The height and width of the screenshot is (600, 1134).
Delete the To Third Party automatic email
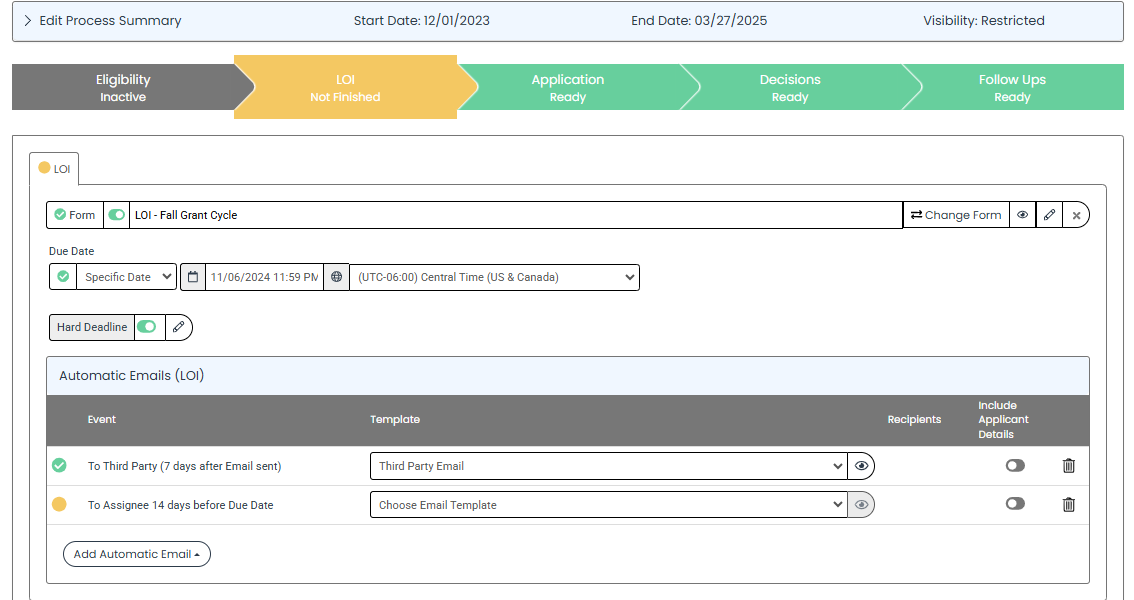pos(1068,466)
